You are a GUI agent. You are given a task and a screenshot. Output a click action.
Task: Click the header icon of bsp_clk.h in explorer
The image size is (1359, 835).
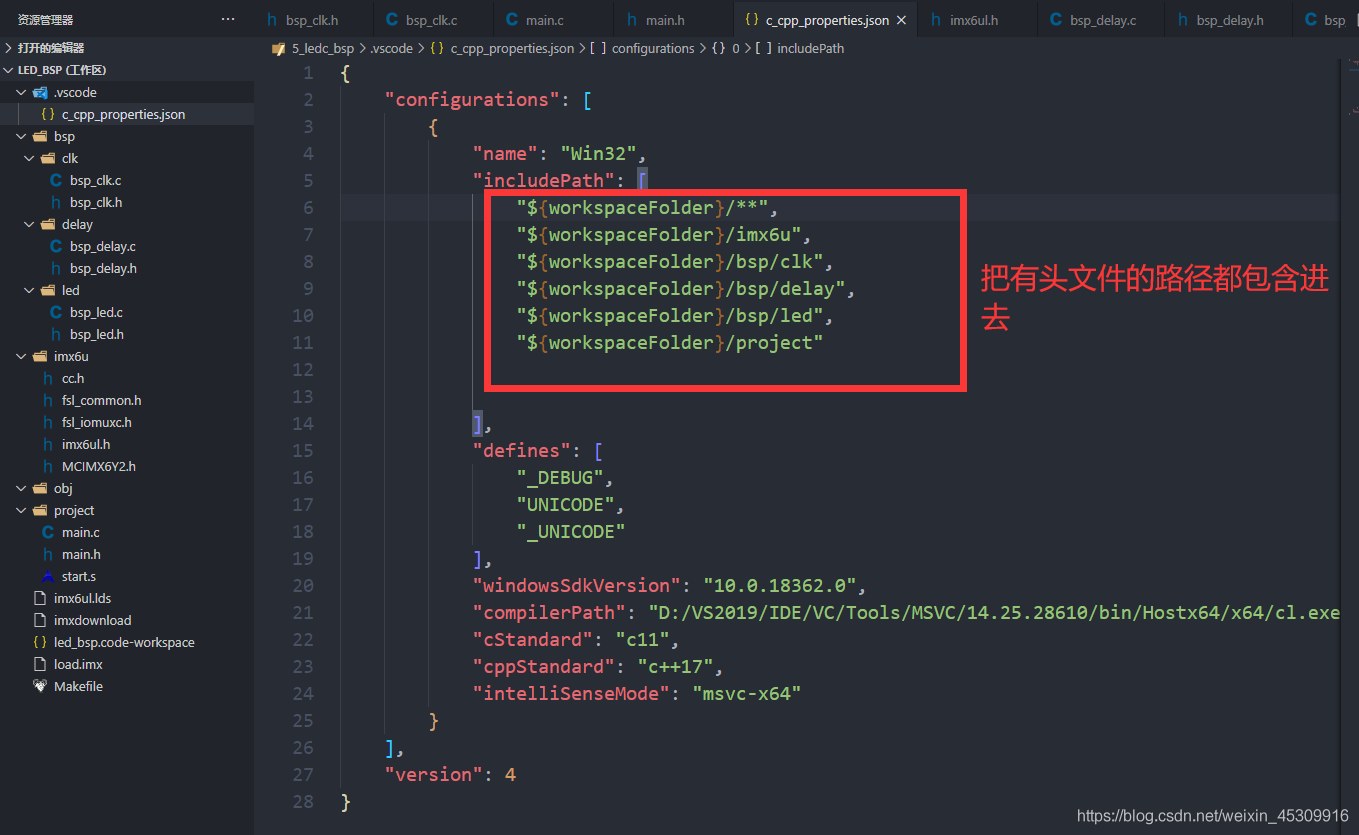56,202
